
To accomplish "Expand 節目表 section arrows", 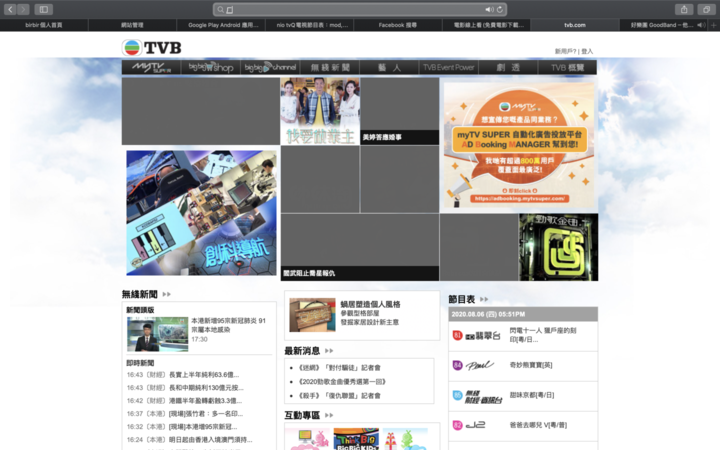I will tap(484, 299).
